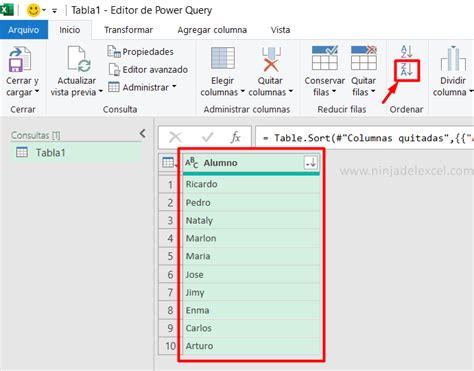
Task: Click the Excel logo icon
Action: tap(6, 9)
